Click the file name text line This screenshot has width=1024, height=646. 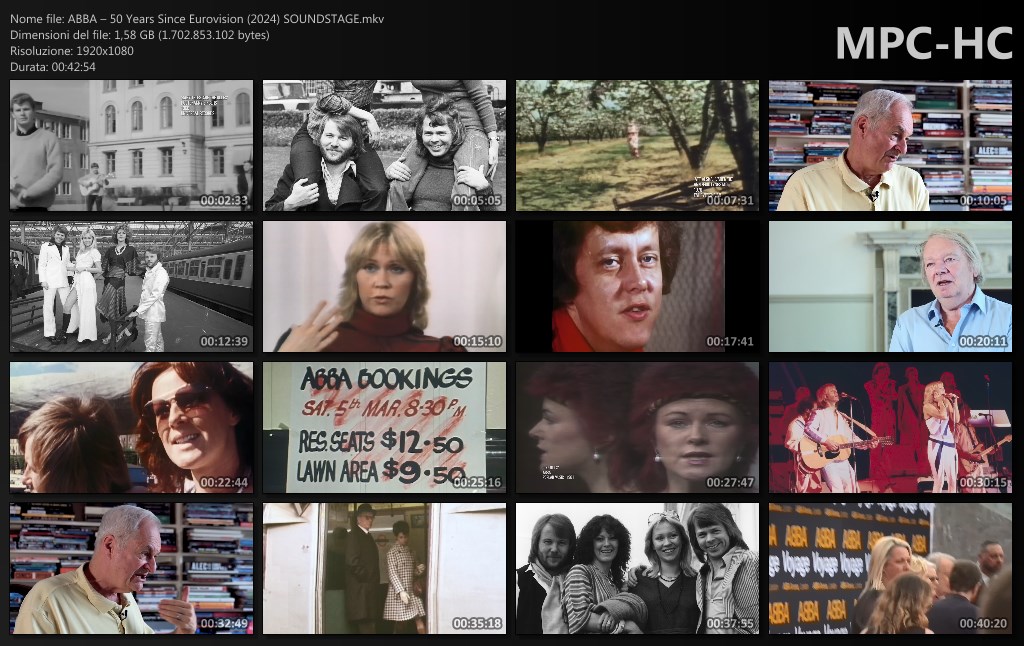197,19
